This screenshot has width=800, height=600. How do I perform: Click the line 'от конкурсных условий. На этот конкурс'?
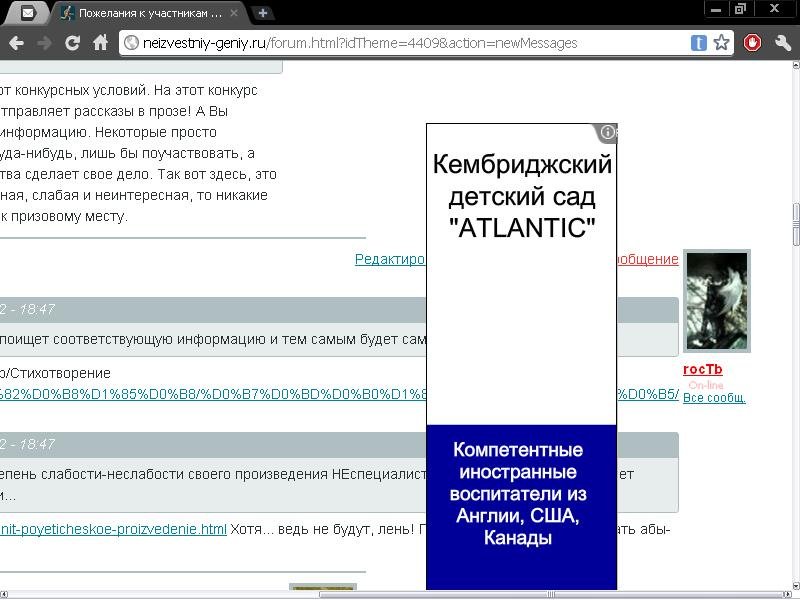tap(129, 90)
